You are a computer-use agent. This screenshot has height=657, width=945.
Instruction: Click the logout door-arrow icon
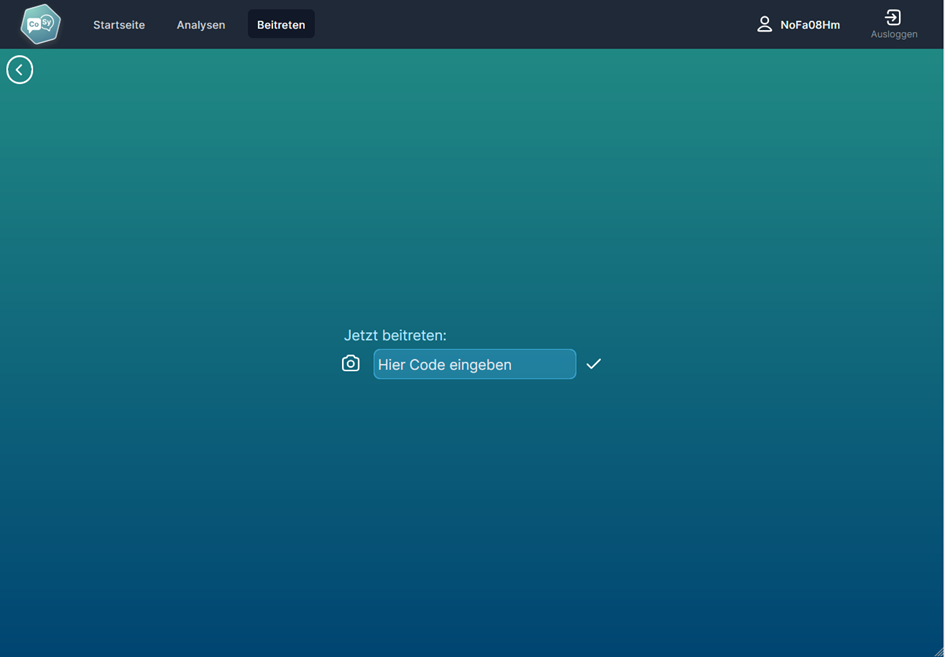[x=893, y=17]
